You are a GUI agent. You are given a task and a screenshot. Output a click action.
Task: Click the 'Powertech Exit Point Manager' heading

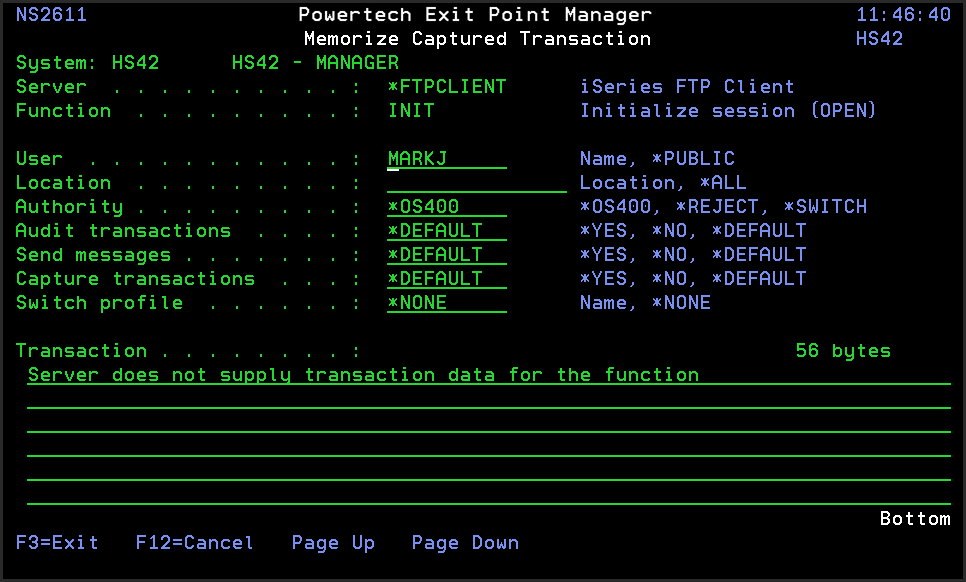474,15
